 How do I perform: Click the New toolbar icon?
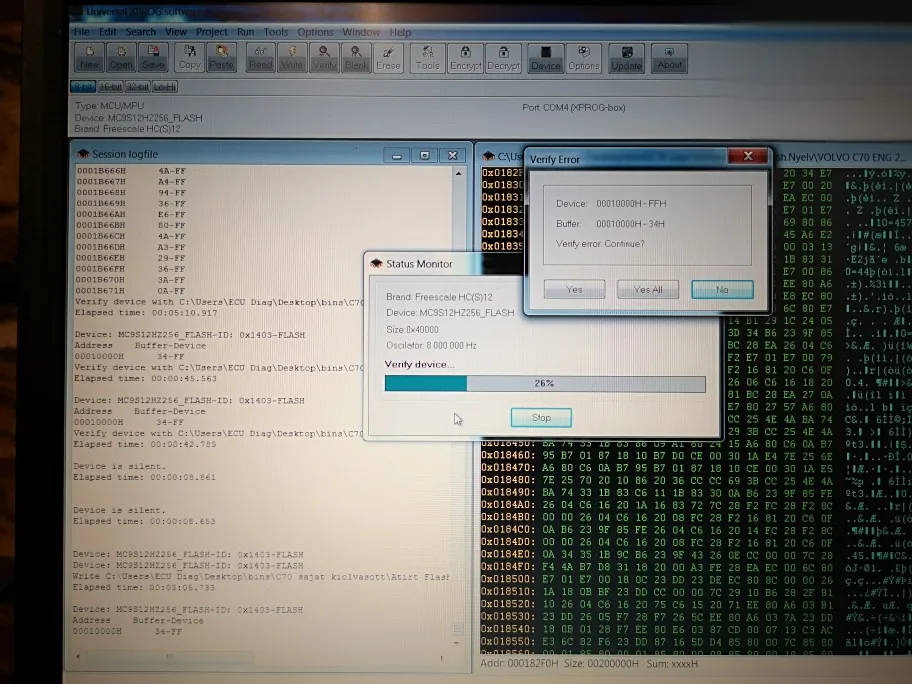click(90, 58)
